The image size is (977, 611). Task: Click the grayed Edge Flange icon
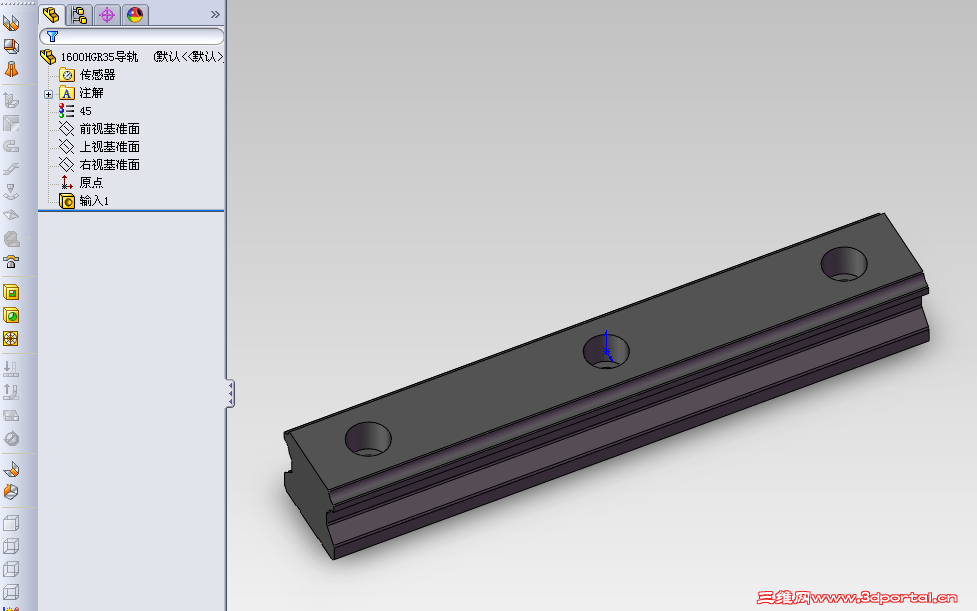[11, 100]
